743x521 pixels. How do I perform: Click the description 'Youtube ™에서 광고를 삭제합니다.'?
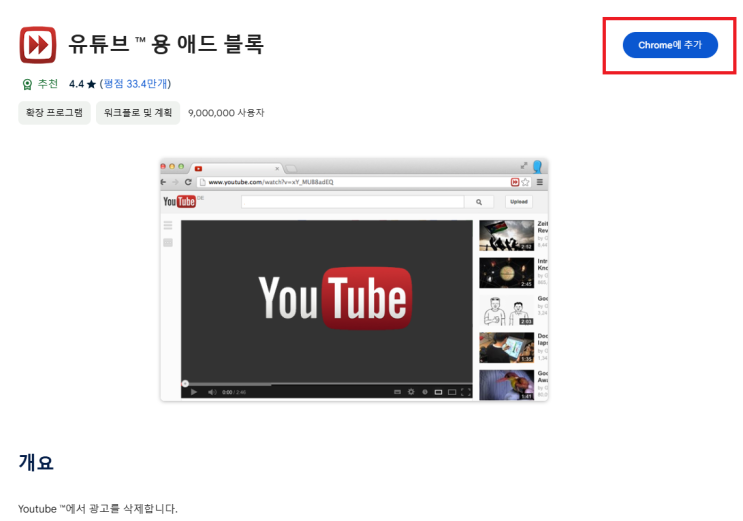click(x=98, y=509)
